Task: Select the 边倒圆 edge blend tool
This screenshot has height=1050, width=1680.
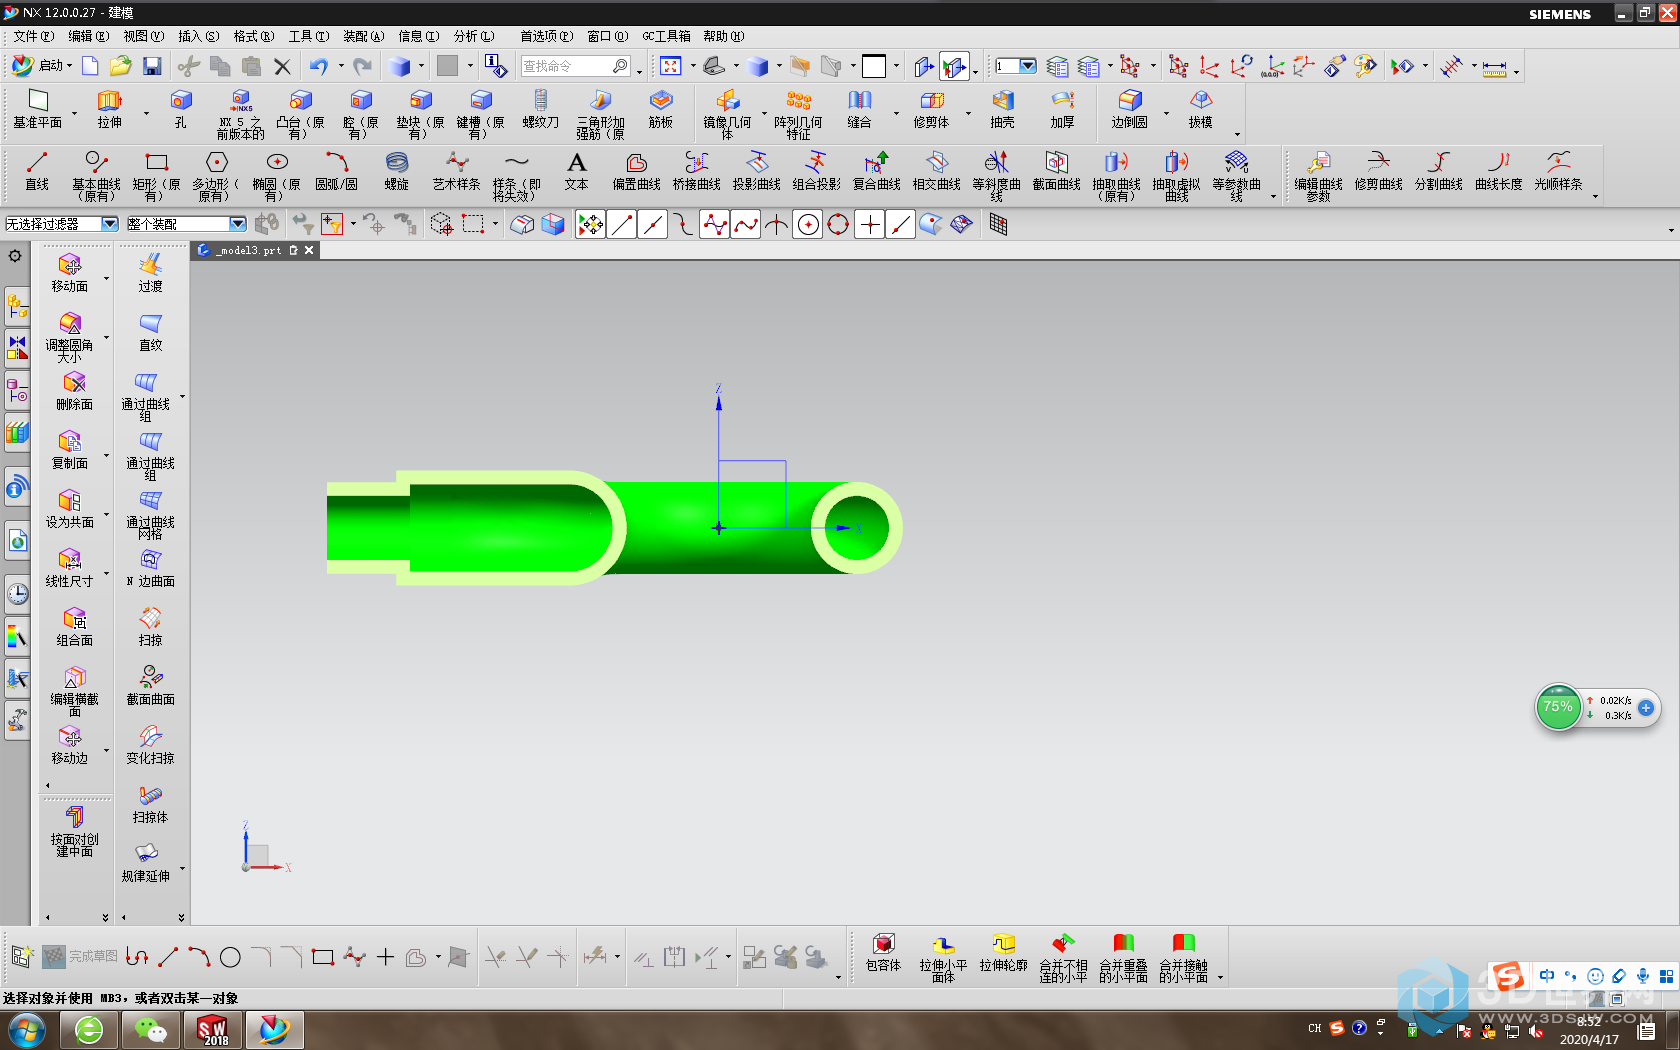Action: coord(1129,109)
